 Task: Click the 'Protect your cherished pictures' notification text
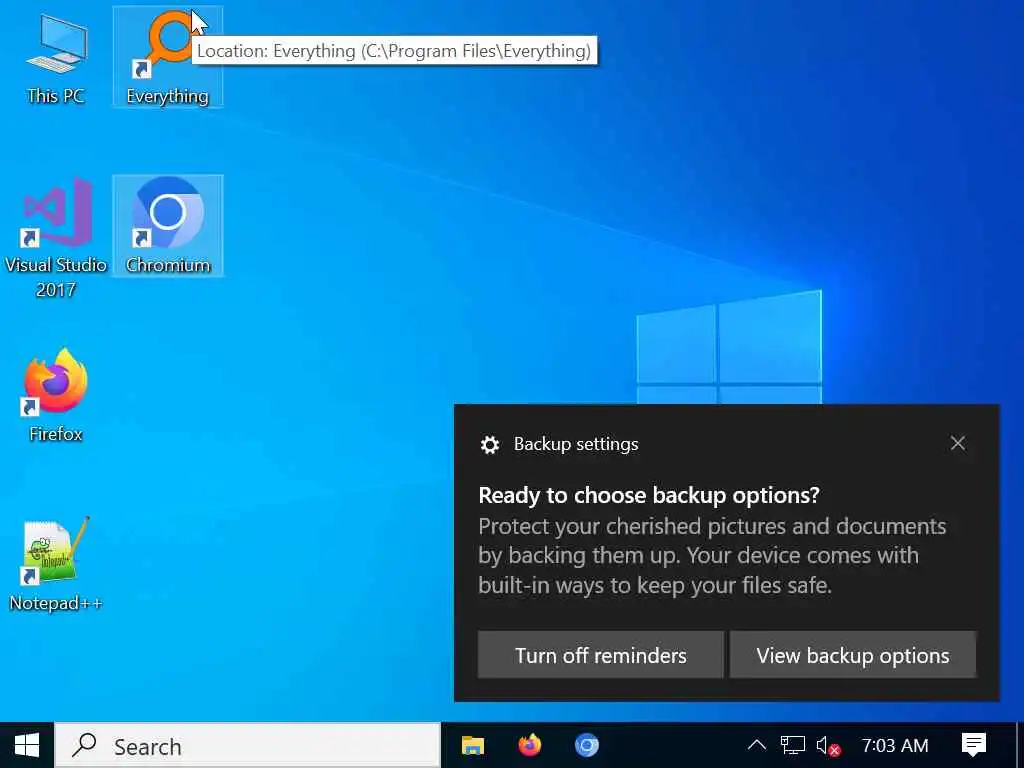(712, 555)
